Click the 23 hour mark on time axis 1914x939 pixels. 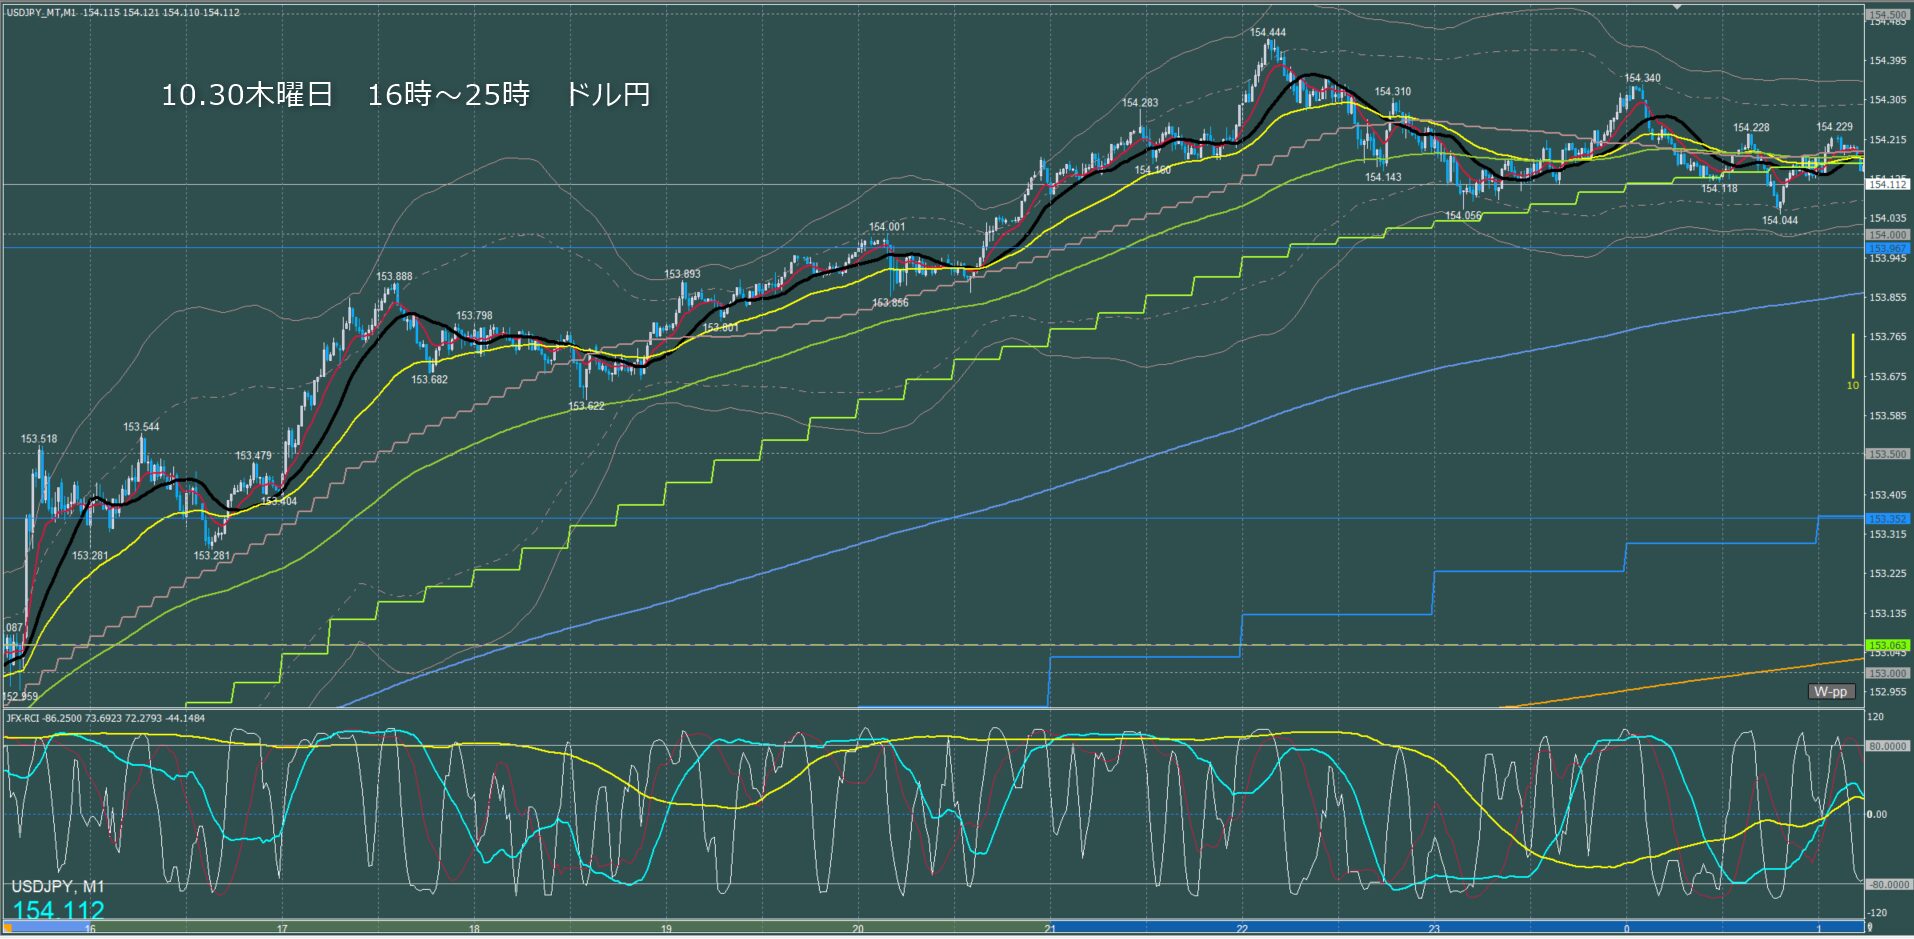(1434, 929)
